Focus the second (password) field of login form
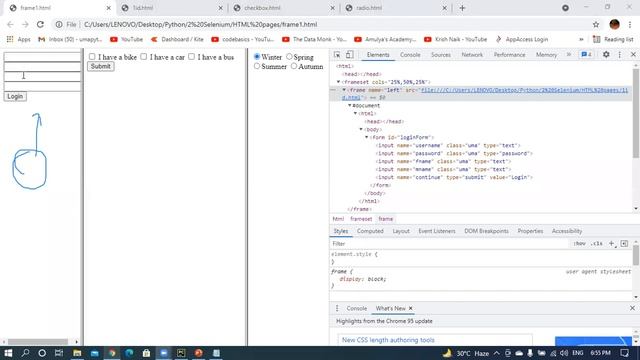Viewport: 640px width, 360px height. [x=42, y=67]
